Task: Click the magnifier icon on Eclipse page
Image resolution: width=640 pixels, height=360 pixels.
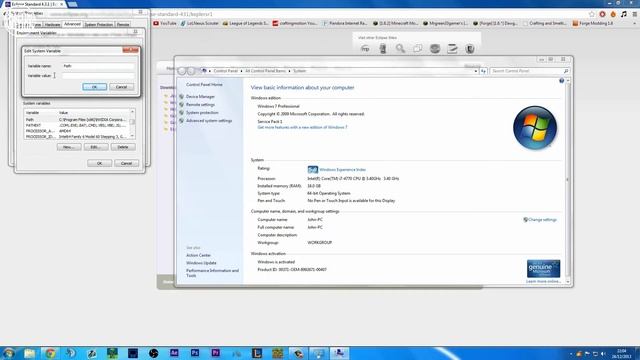Action: pos(400,49)
